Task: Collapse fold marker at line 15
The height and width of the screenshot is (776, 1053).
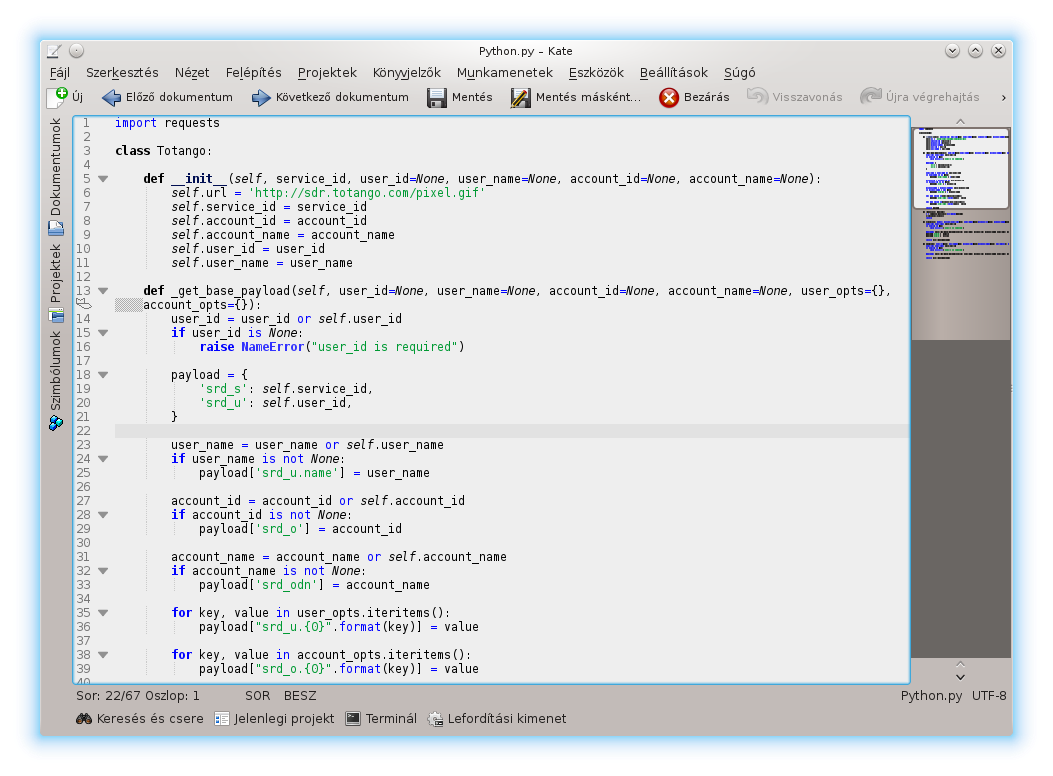Action: pos(103,332)
